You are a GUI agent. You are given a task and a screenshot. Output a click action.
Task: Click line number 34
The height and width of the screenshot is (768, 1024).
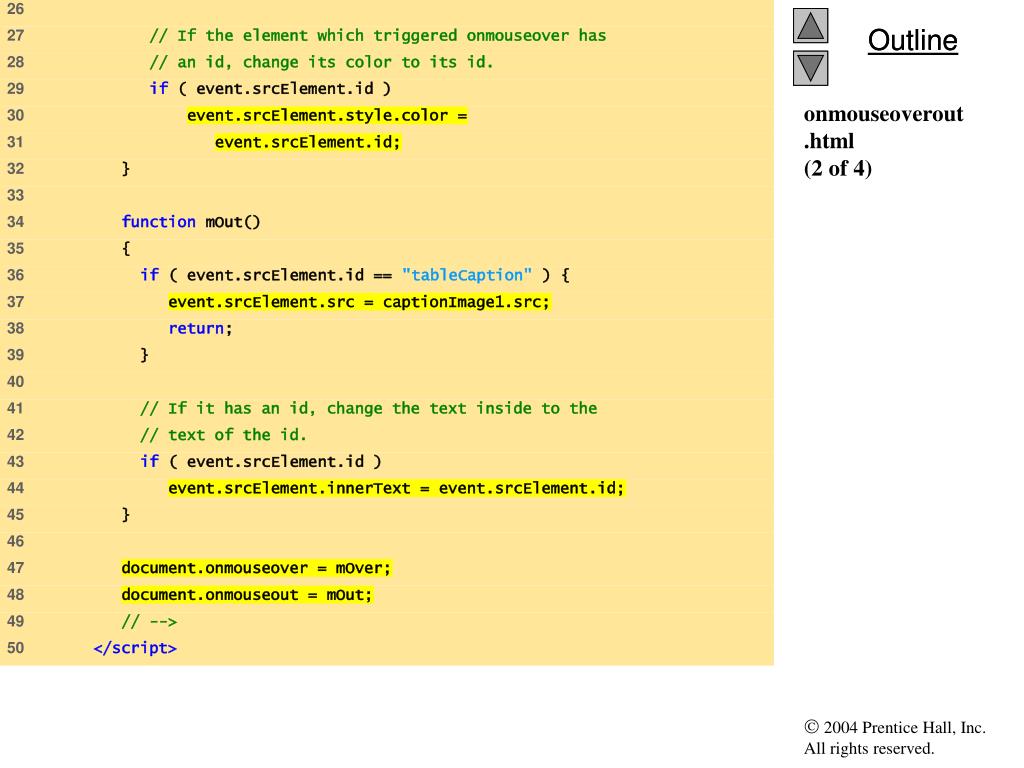tap(16, 222)
